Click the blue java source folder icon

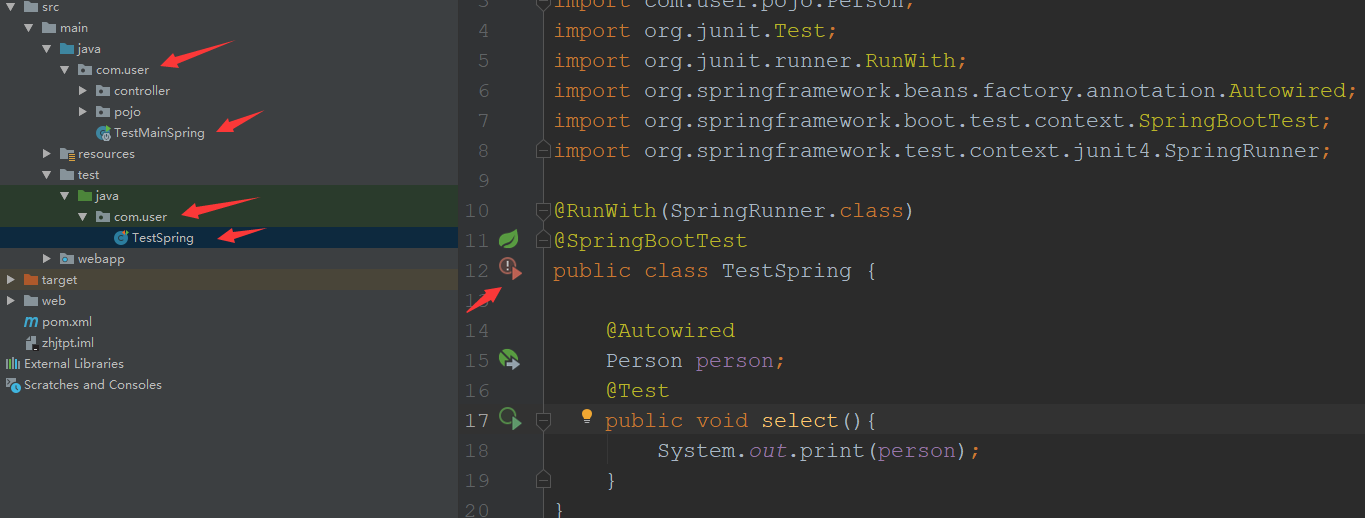click(x=66, y=49)
